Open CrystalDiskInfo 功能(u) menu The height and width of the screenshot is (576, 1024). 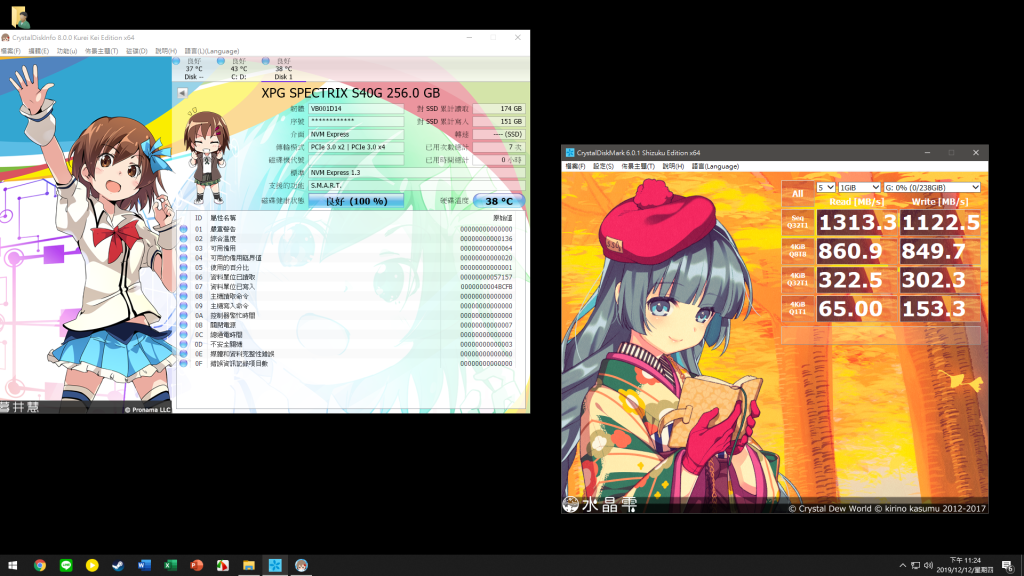[67, 51]
